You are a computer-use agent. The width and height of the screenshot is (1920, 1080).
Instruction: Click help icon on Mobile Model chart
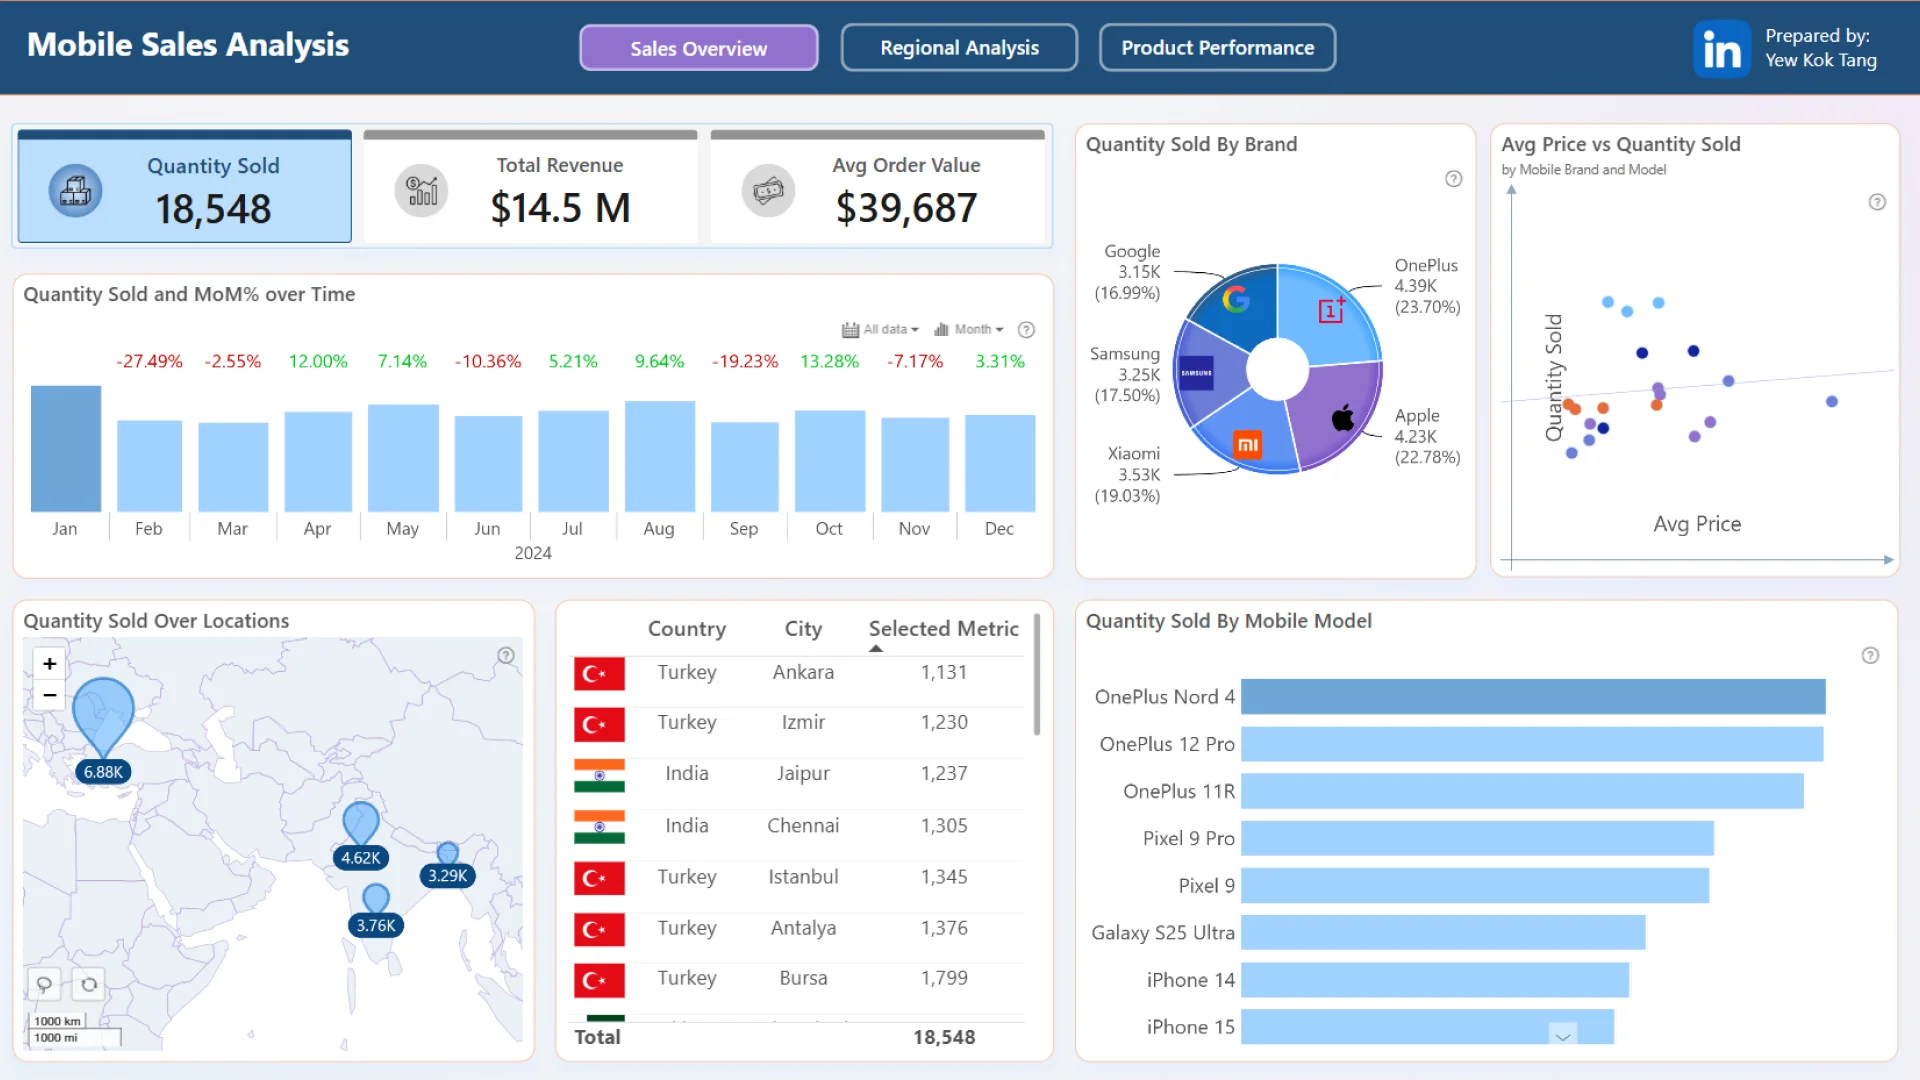click(x=1870, y=656)
